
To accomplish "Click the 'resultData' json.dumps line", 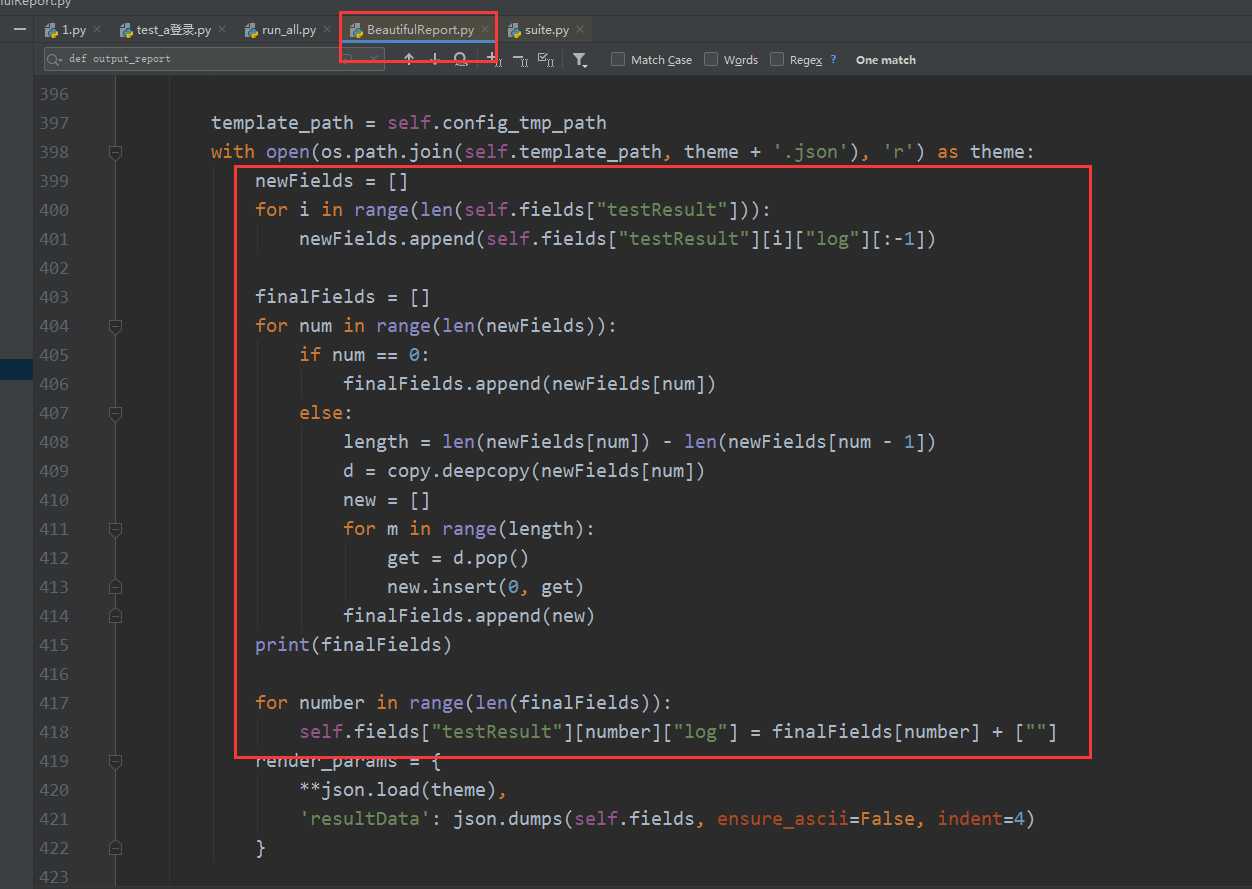I will (667, 819).
